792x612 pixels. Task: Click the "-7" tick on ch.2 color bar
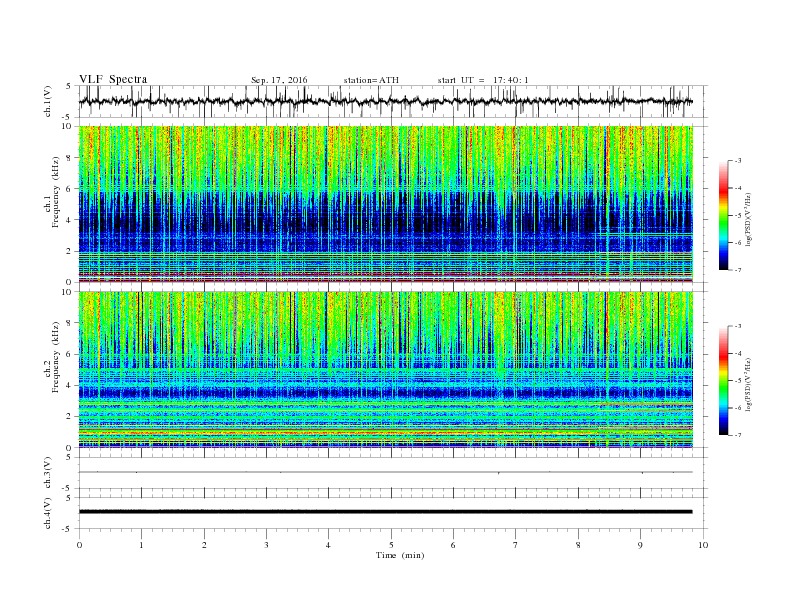tap(738, 435)
